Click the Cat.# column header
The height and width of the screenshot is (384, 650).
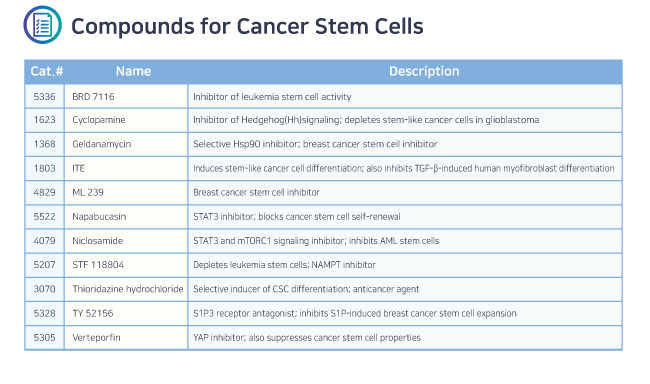(47, 71)
